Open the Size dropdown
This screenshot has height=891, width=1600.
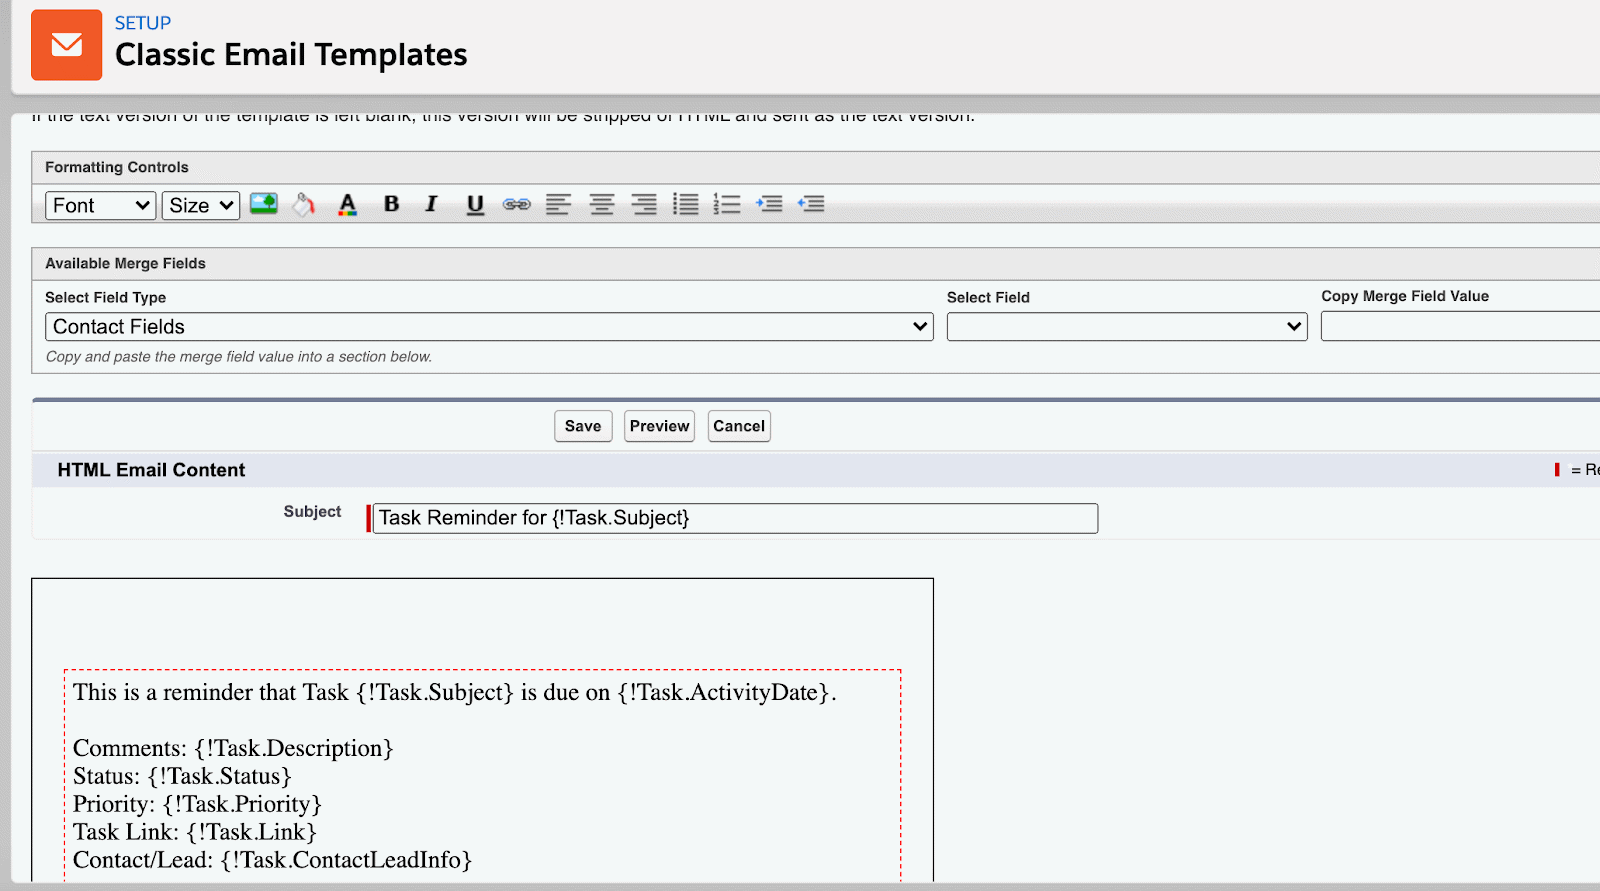(201, 205)
